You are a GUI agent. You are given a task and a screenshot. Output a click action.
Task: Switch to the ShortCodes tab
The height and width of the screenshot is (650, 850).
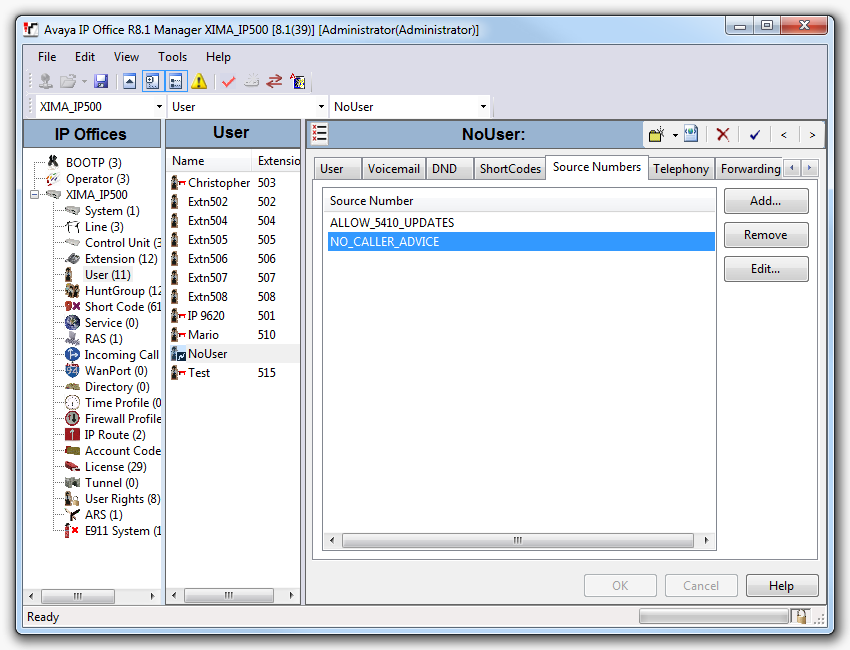point(510,169)
